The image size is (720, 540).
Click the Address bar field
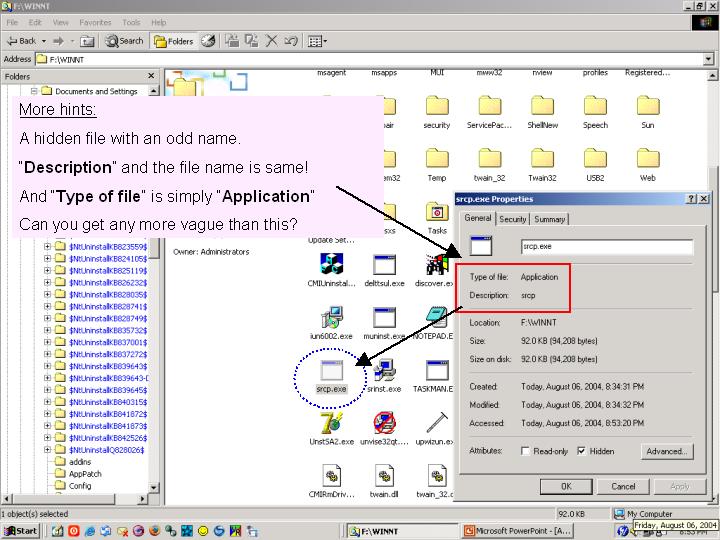[369, 59]
